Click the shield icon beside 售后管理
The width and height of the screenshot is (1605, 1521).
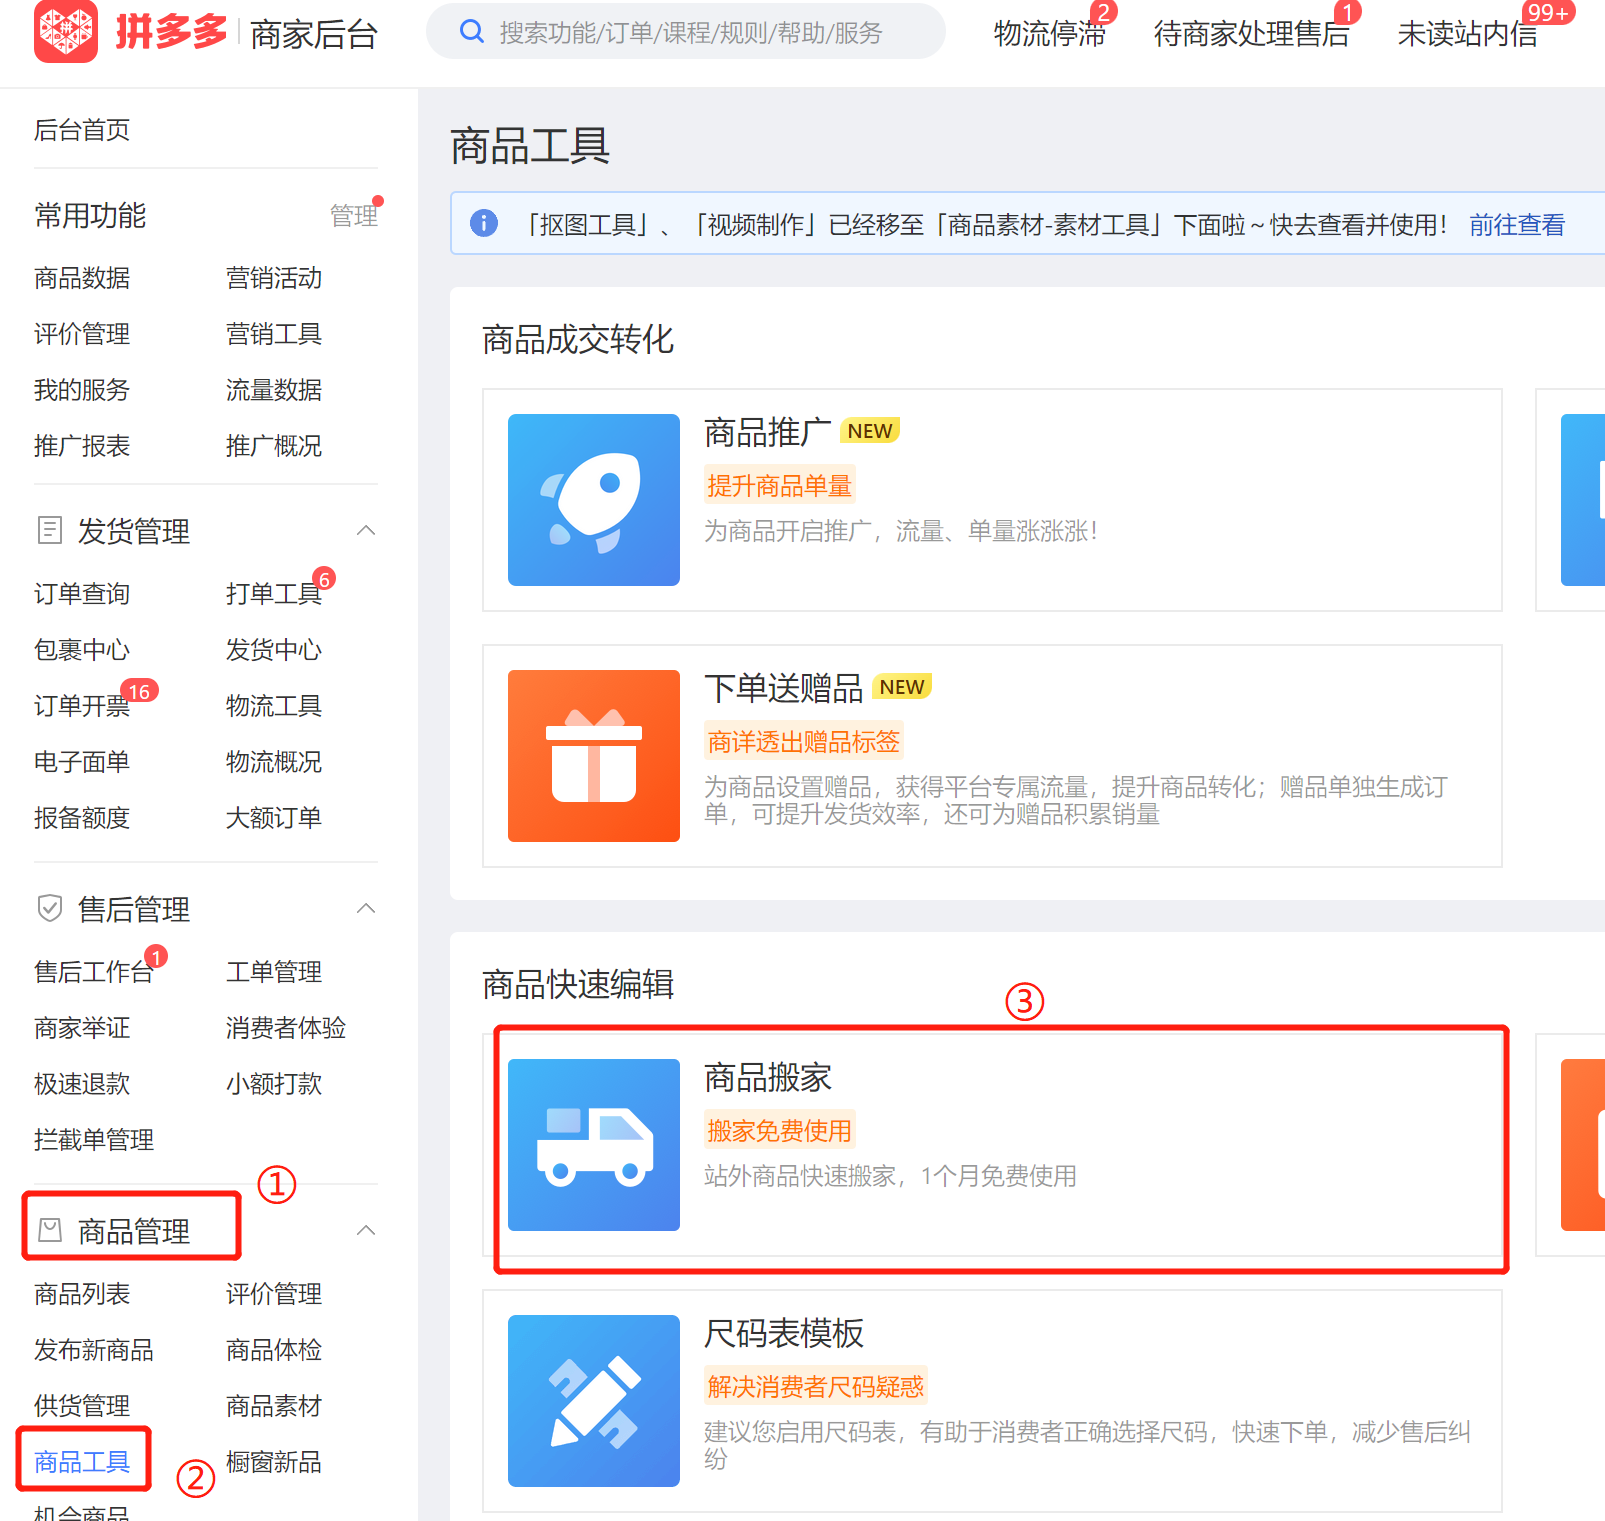49,908
